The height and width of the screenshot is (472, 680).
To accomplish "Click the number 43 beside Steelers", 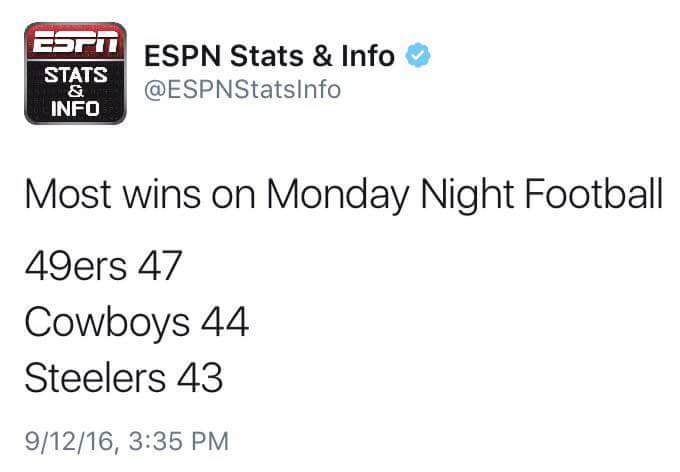I will coord(200,377).
